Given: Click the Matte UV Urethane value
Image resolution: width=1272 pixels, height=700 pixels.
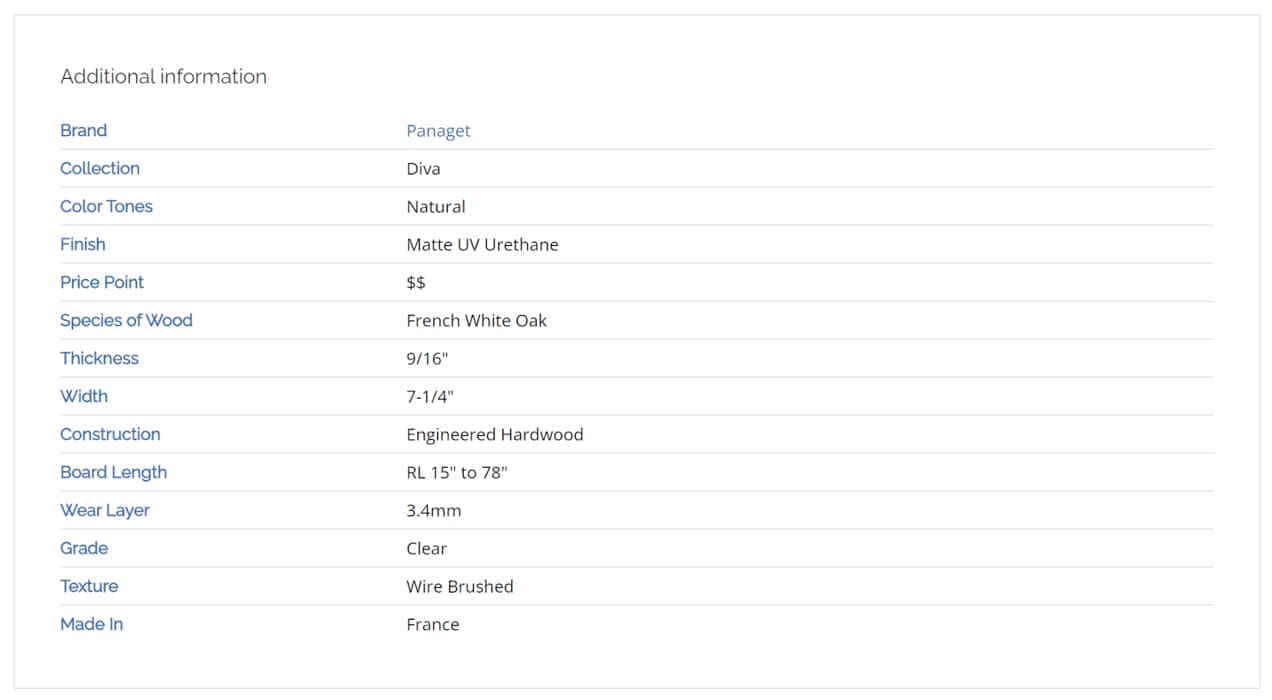Looking at the screenshot, I should pos(482,245).
